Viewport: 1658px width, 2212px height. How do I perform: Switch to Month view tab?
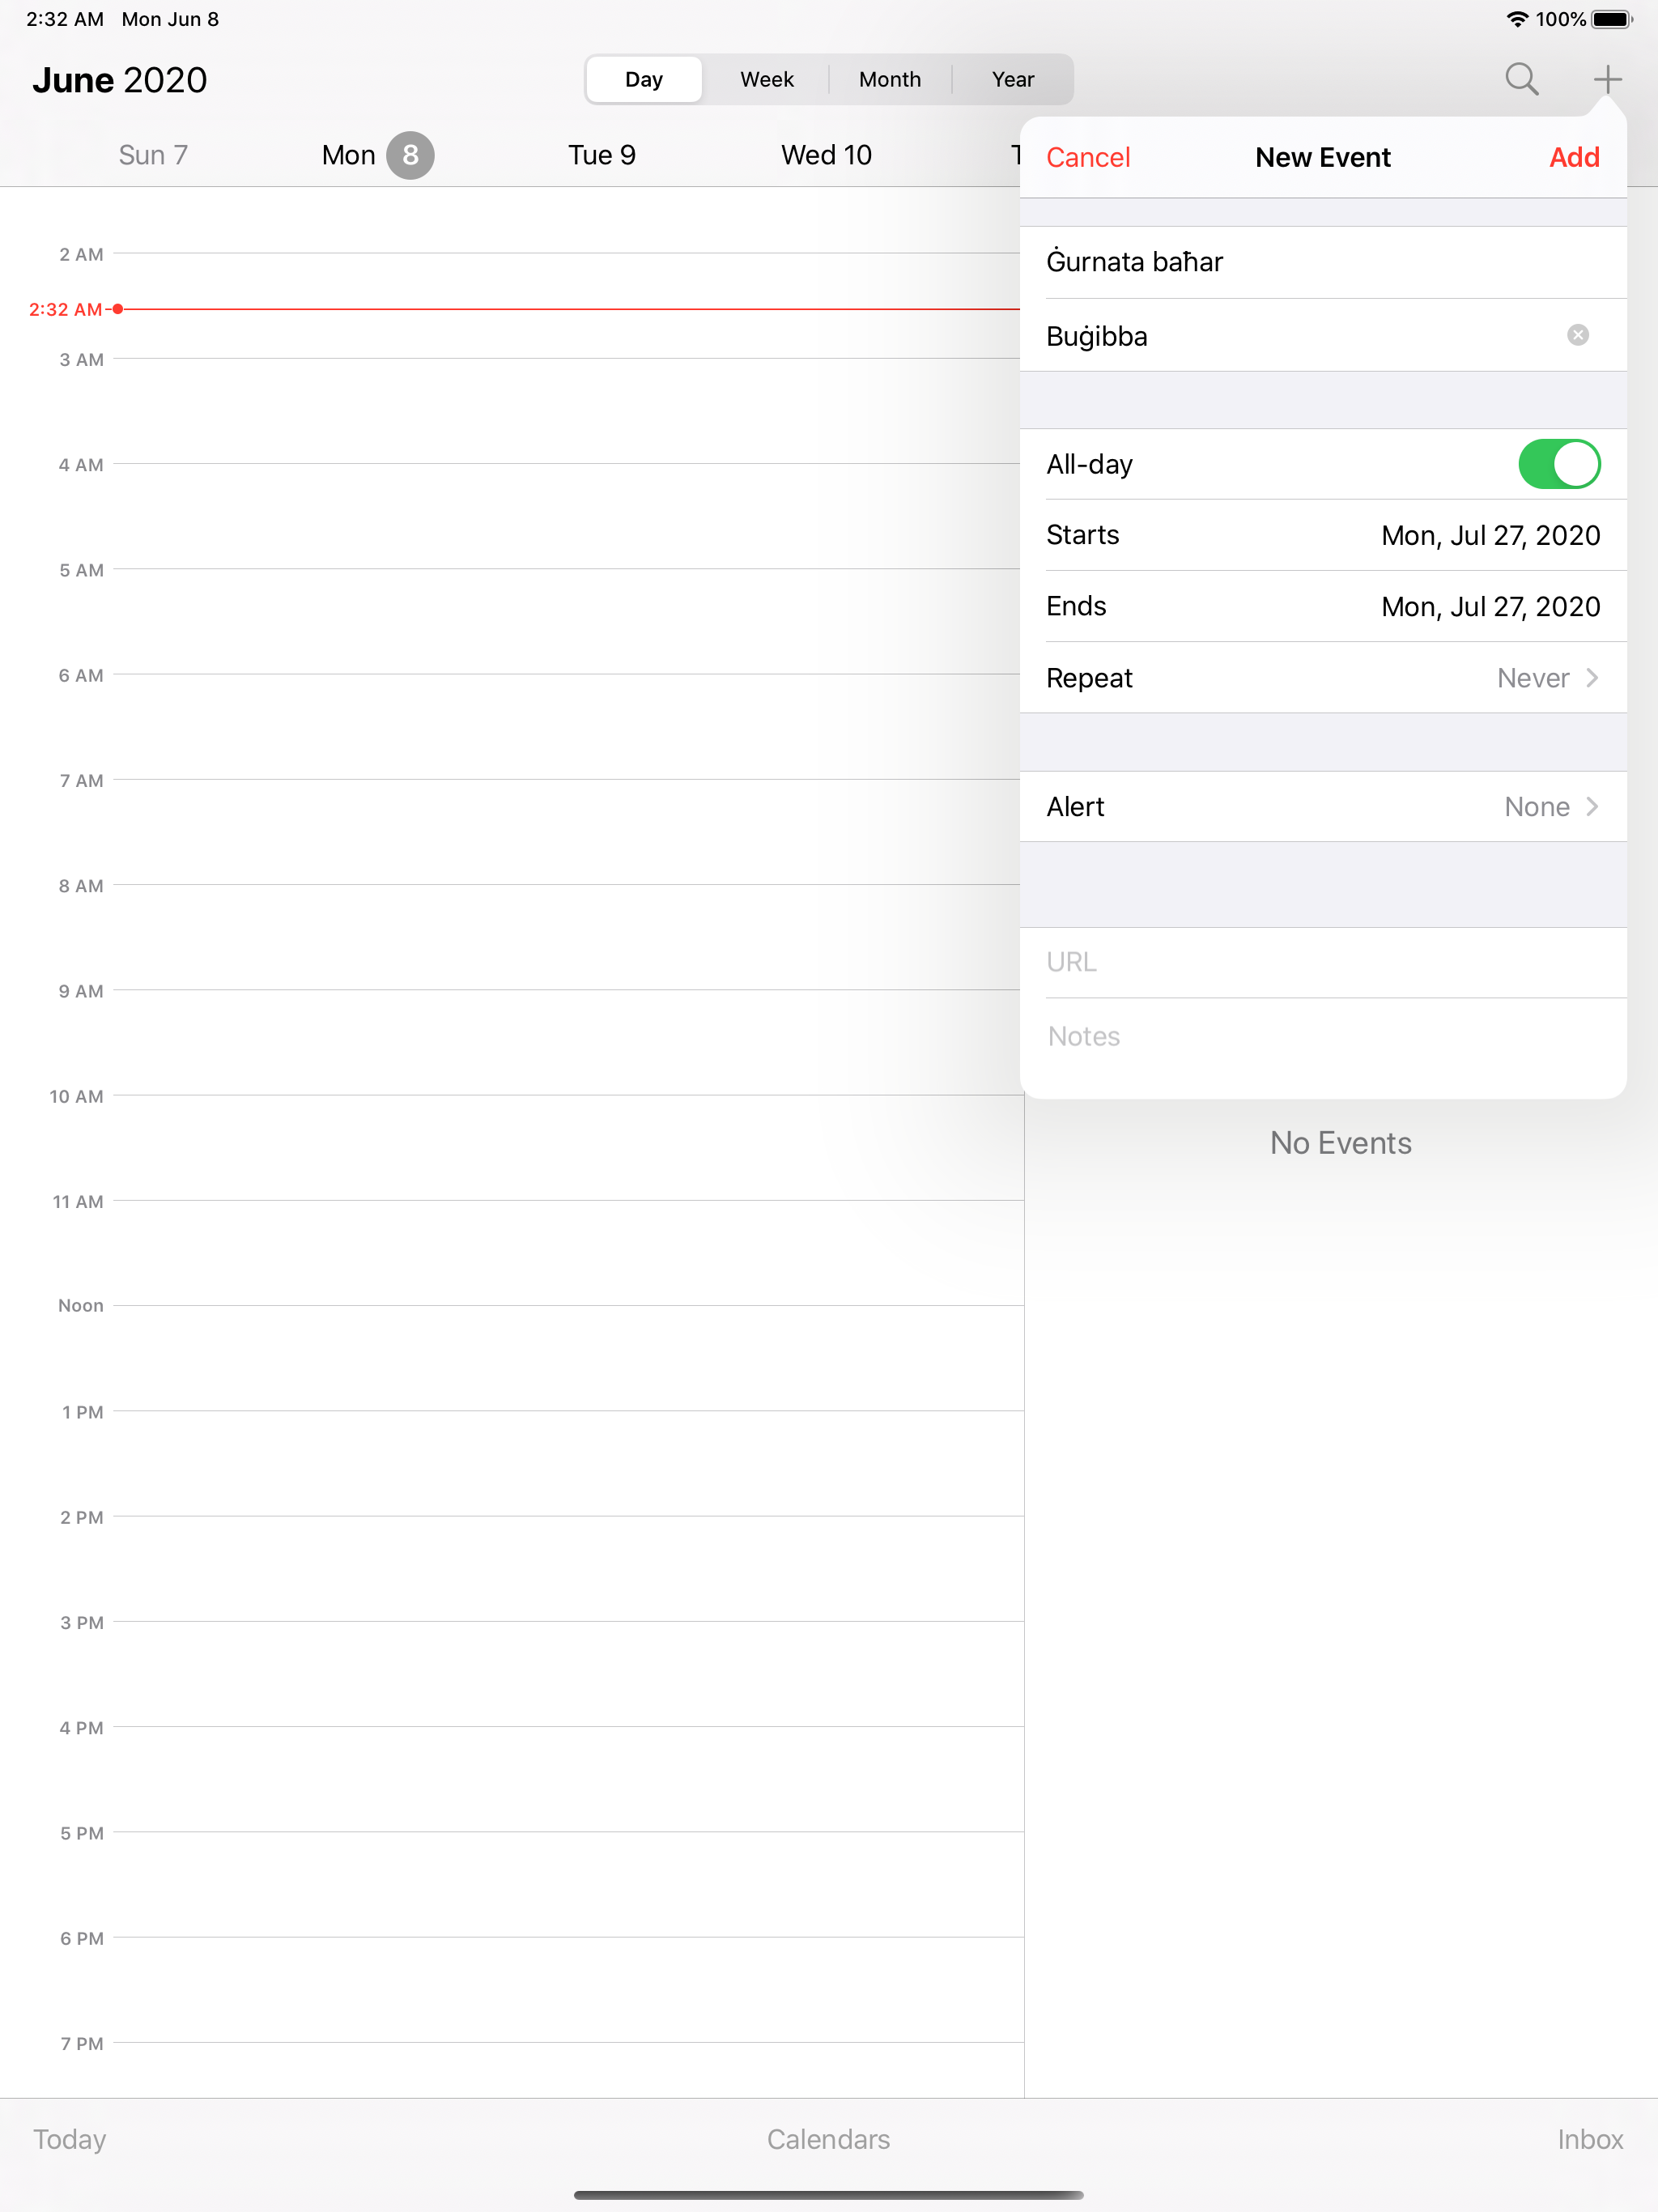(x=890, y=79)
